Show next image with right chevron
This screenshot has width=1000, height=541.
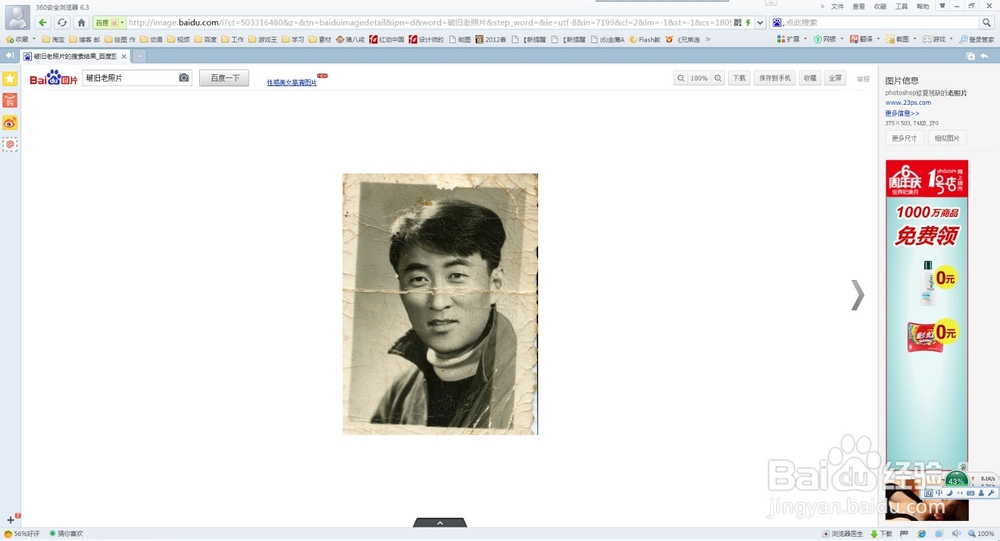(x=858, y=295)
